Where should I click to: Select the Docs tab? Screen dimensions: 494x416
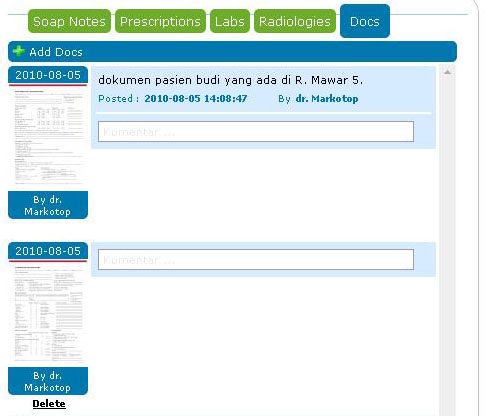(365, 21)
